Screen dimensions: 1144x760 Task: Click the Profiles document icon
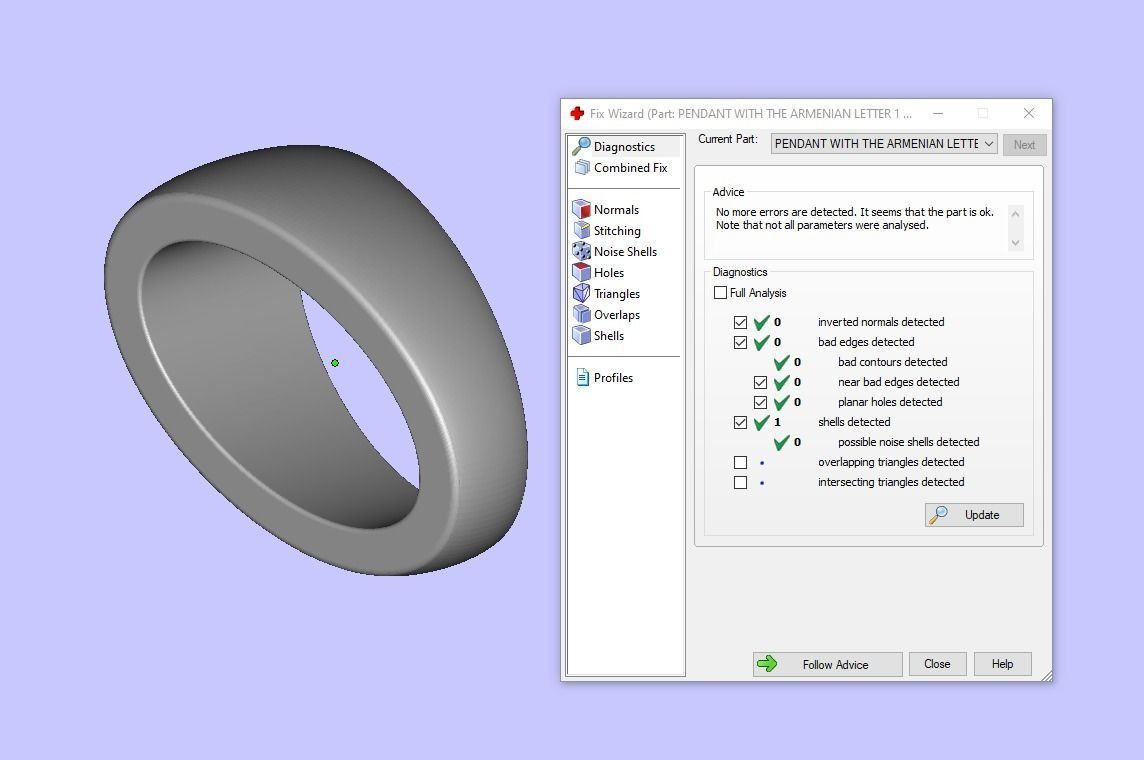583,378
